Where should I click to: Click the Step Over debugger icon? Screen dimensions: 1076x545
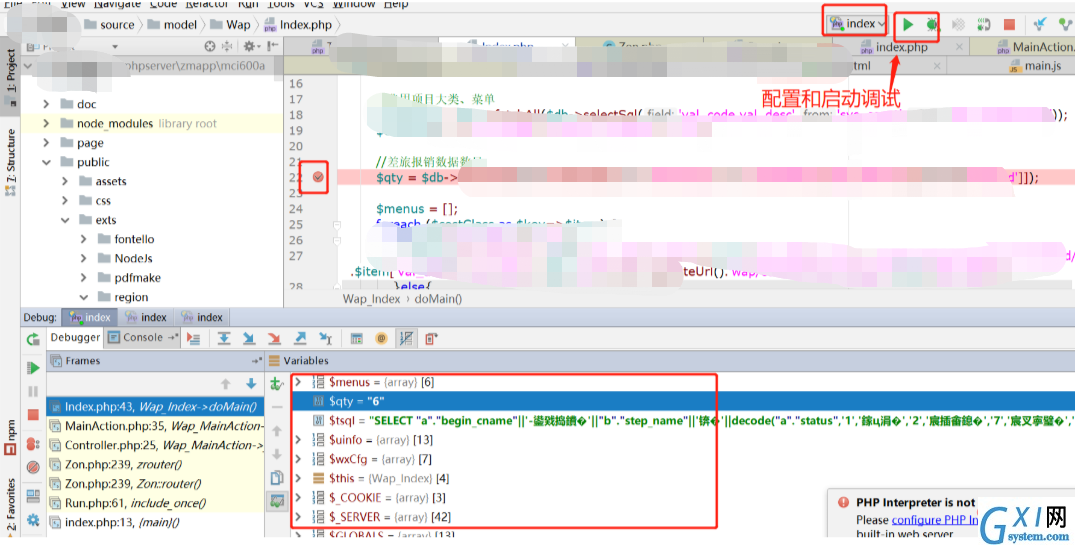click(x=224, y=338)
